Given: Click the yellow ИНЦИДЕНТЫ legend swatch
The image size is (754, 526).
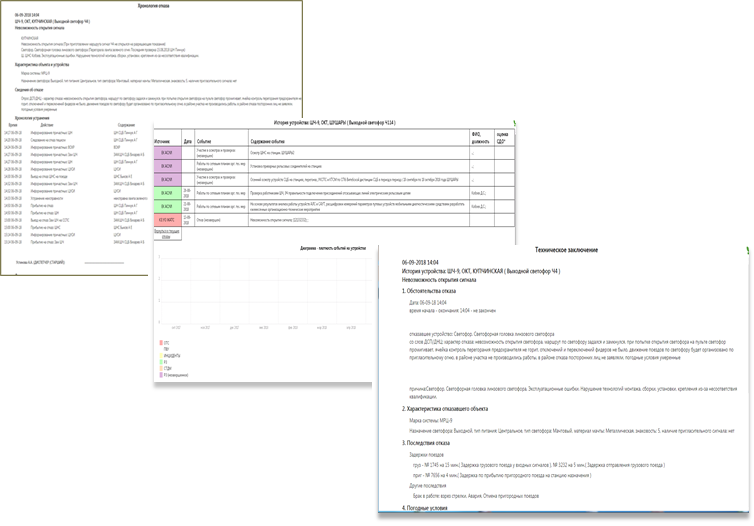Looking at the screenshot, I should [161, 355].
